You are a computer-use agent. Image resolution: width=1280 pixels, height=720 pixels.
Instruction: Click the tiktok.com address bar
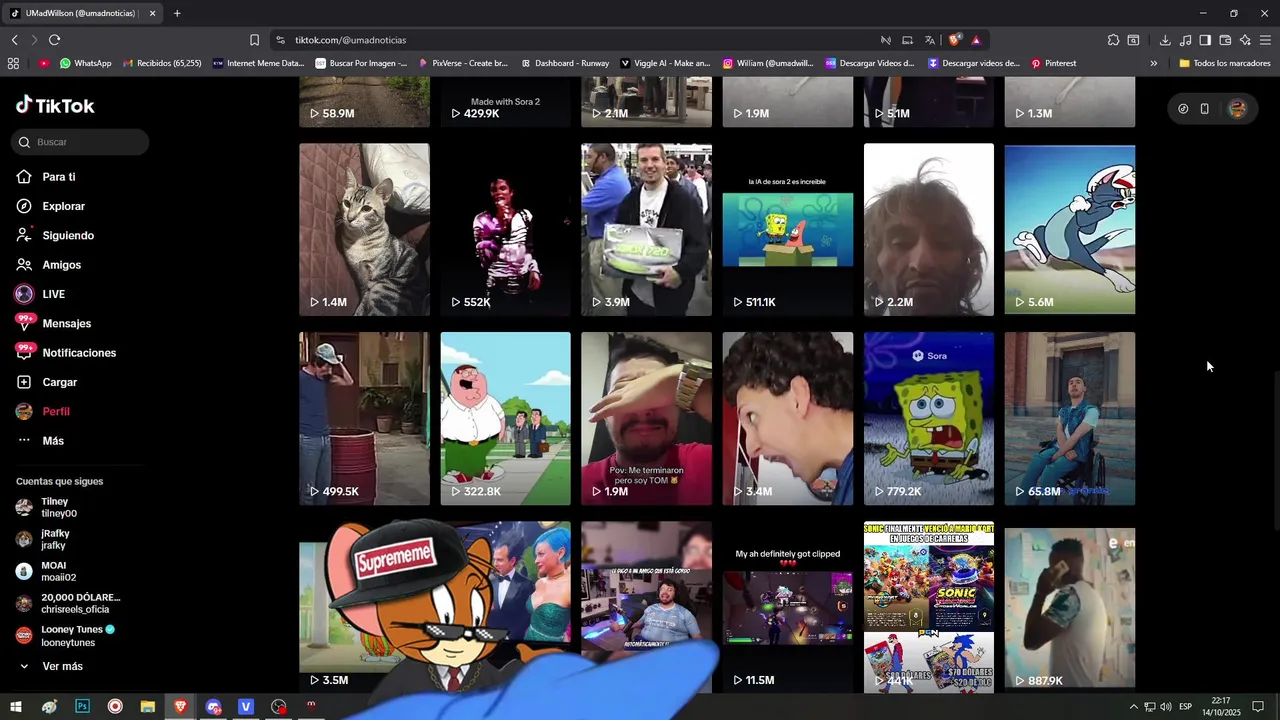pyautogui.click(x=580, y=40)
